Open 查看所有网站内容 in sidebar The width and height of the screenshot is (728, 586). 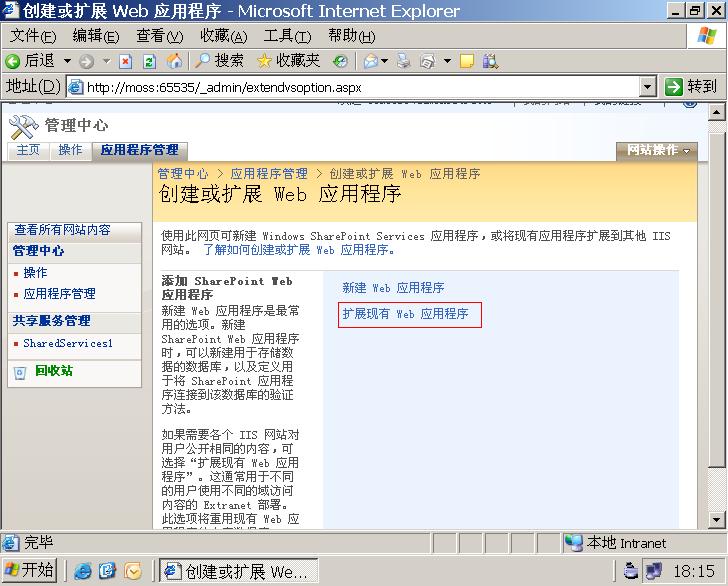point(63,230)
